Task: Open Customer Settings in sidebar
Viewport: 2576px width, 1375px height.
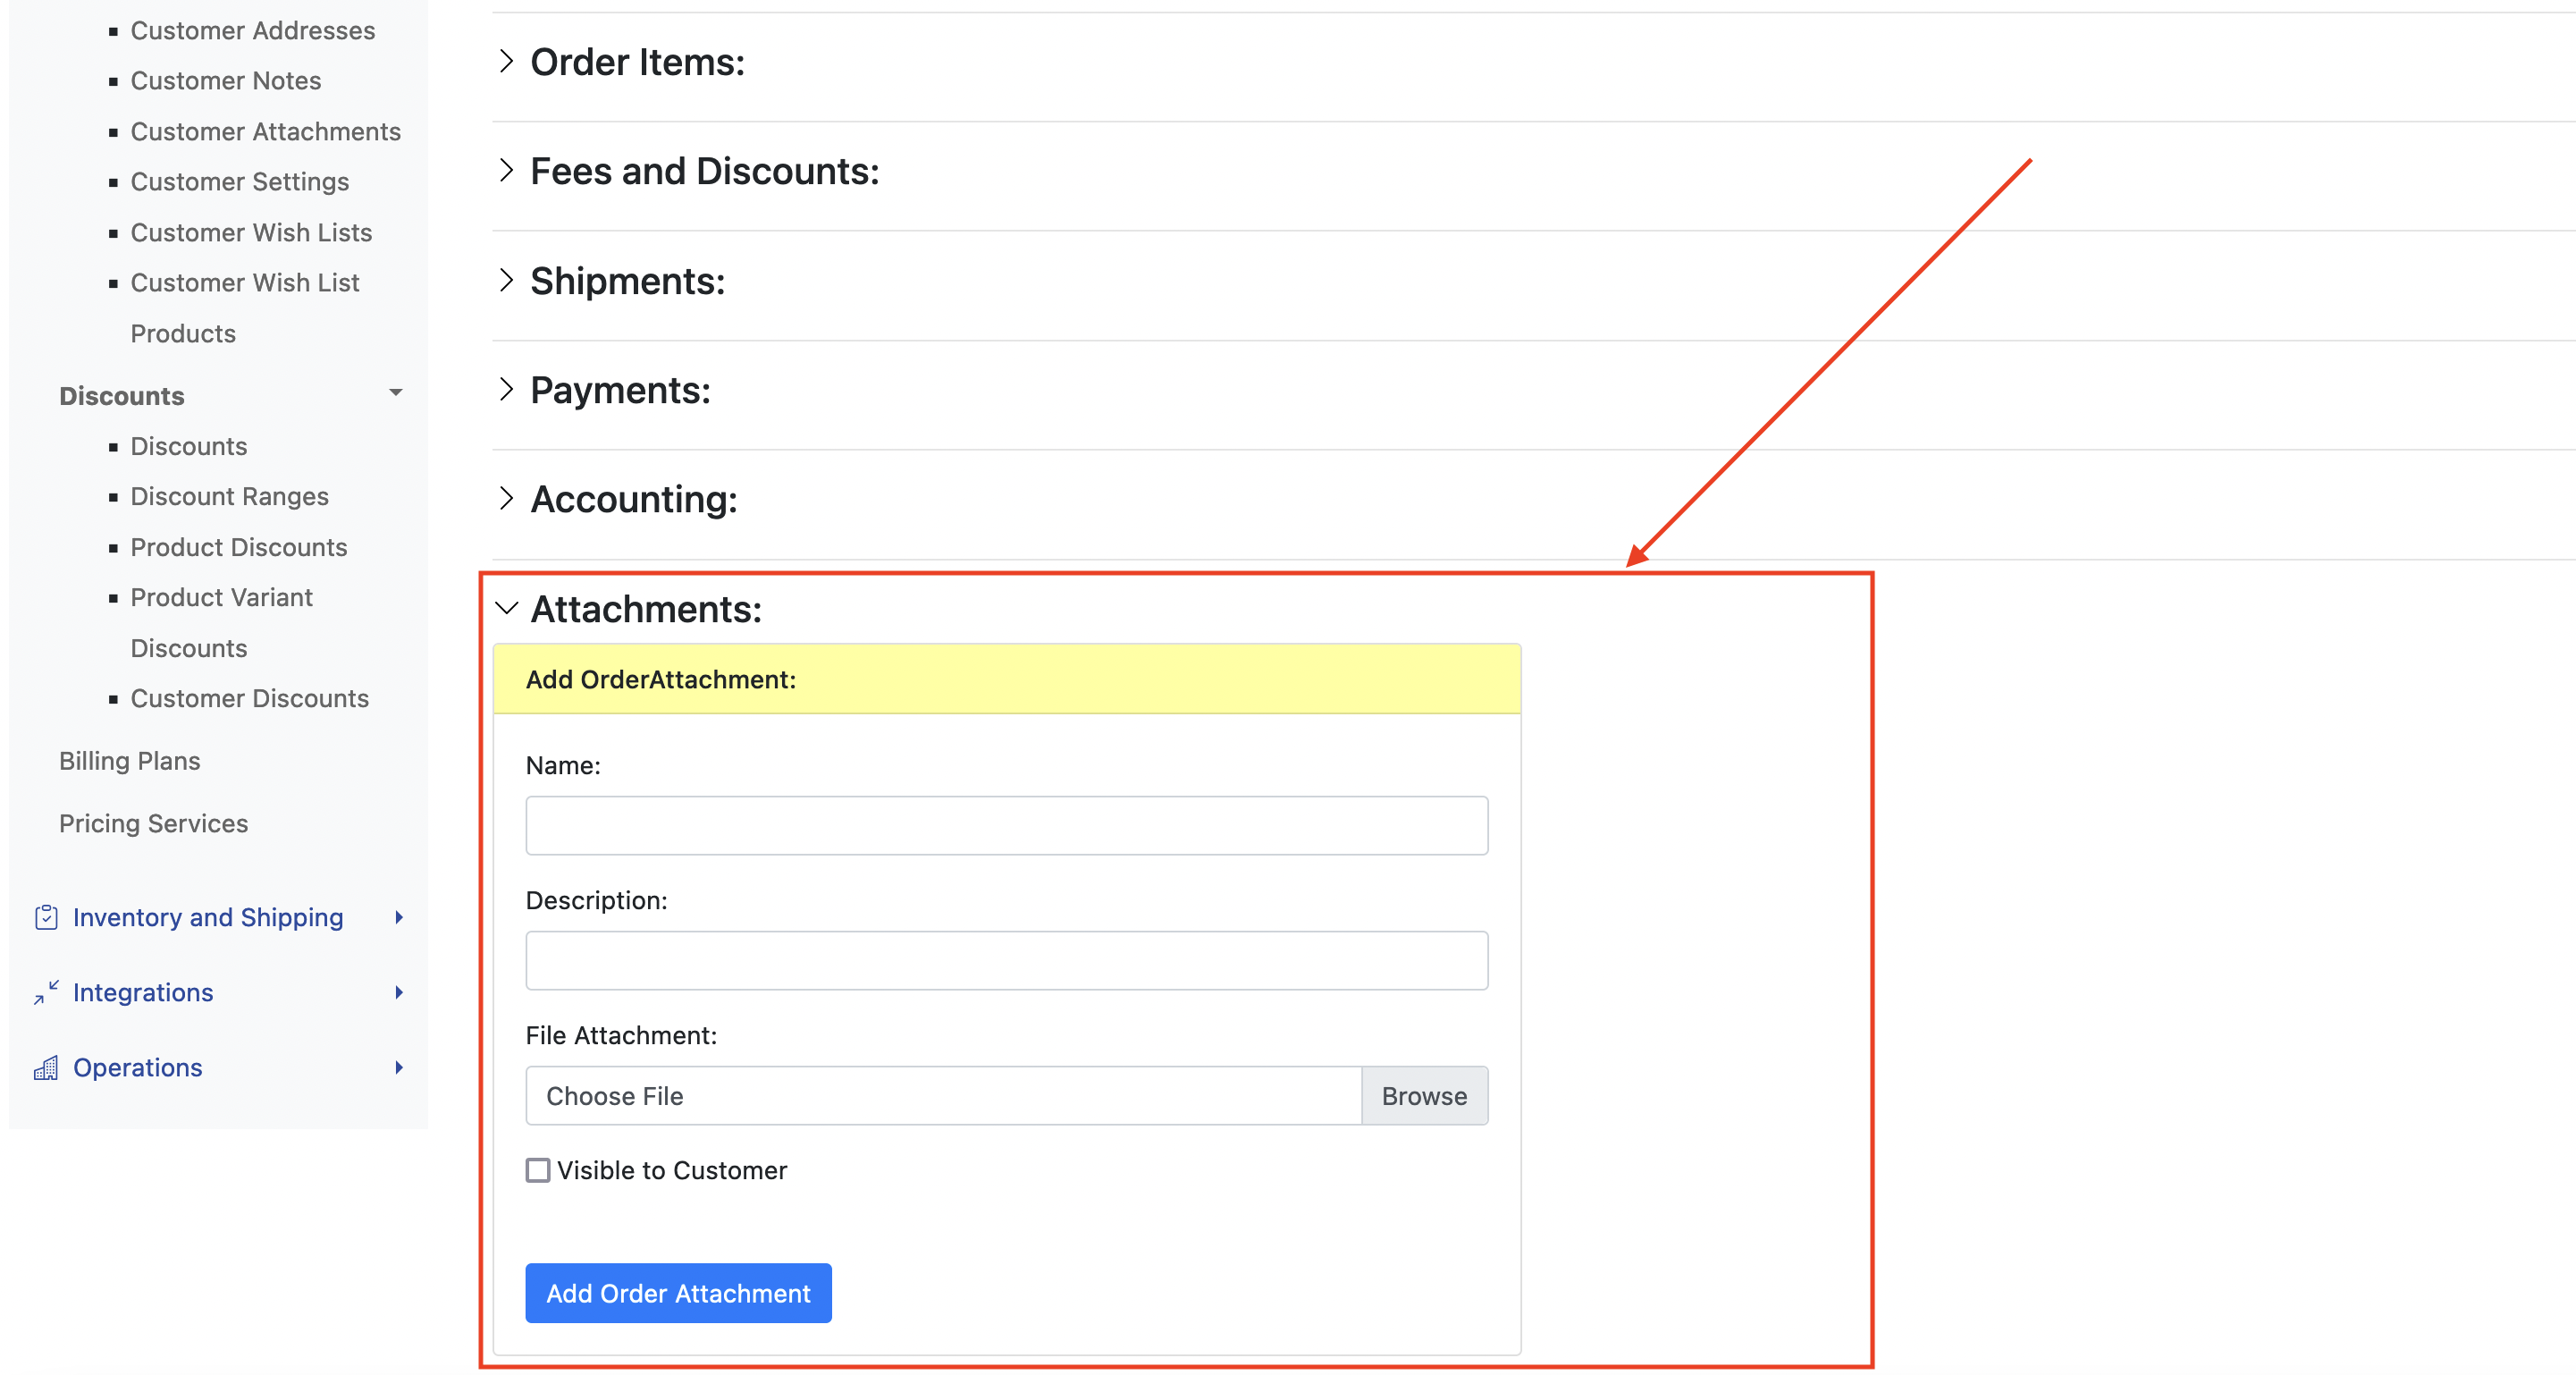Action: [240, 181]
